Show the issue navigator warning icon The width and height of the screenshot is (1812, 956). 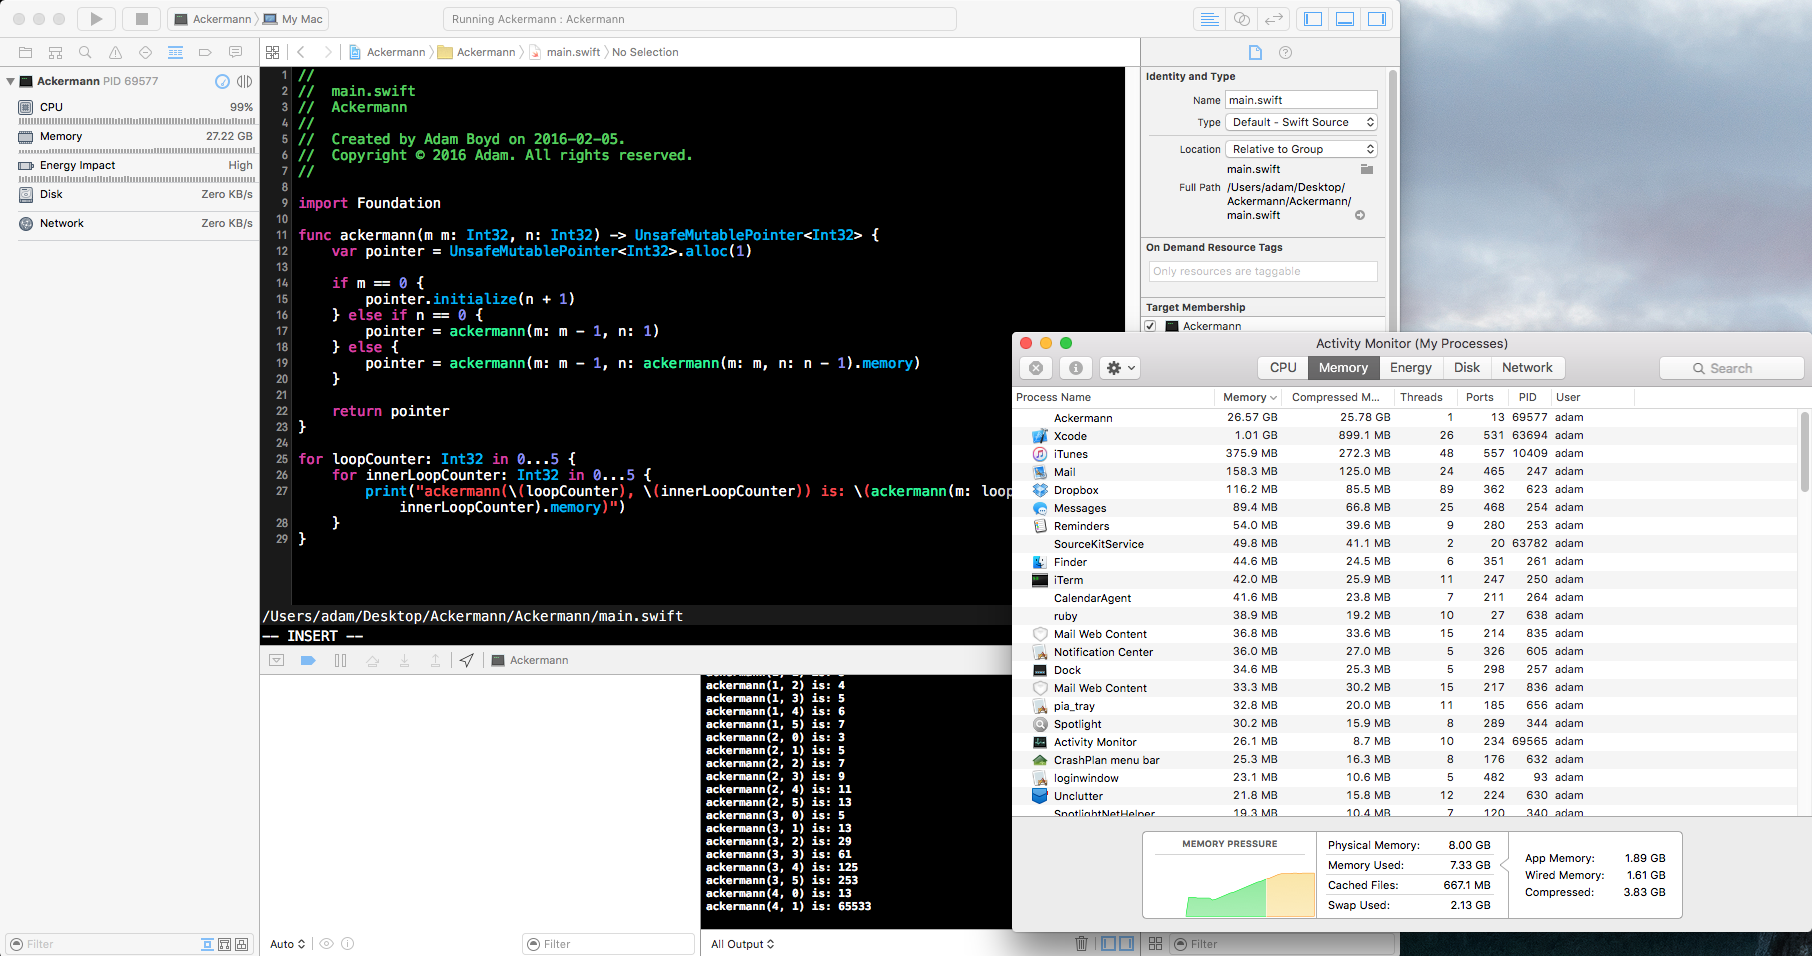pos(115,52)
